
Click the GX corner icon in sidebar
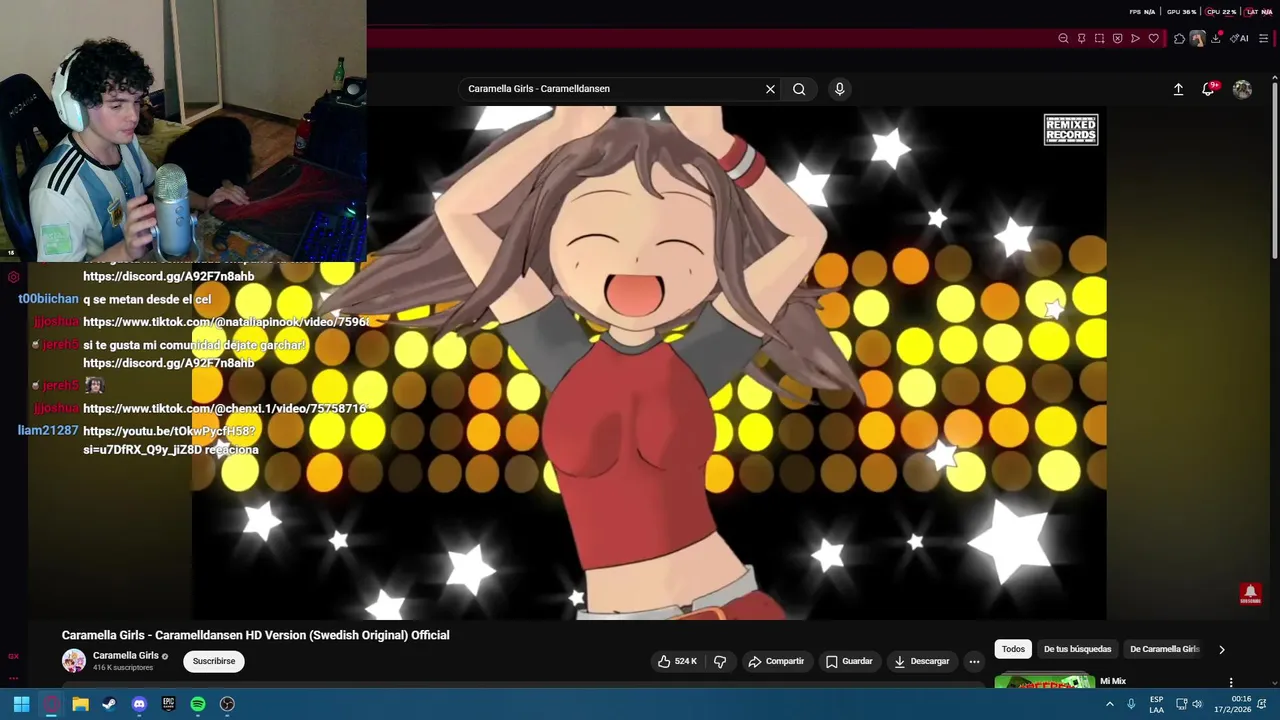[13, 656]
